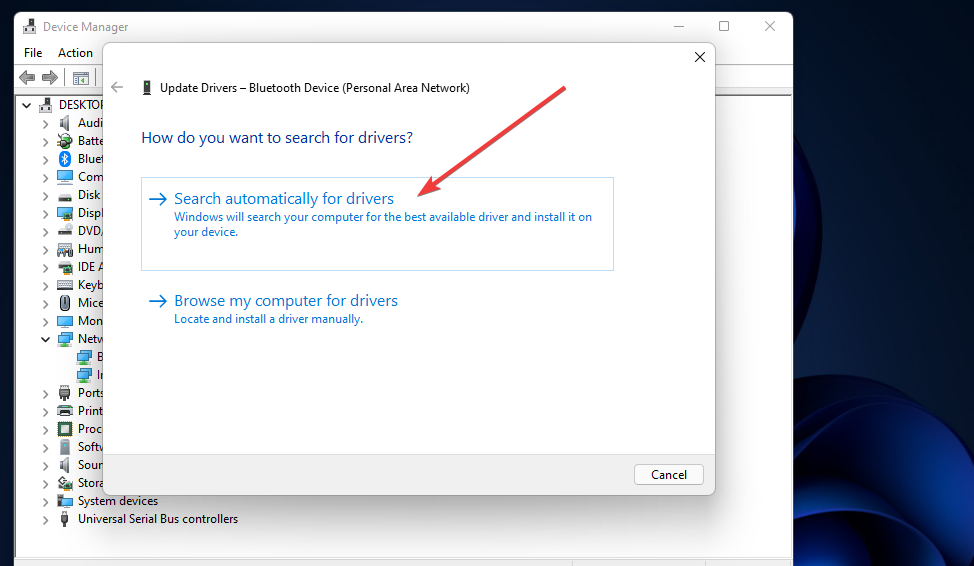Select the System devices tree label

click(x=117, y=501)
